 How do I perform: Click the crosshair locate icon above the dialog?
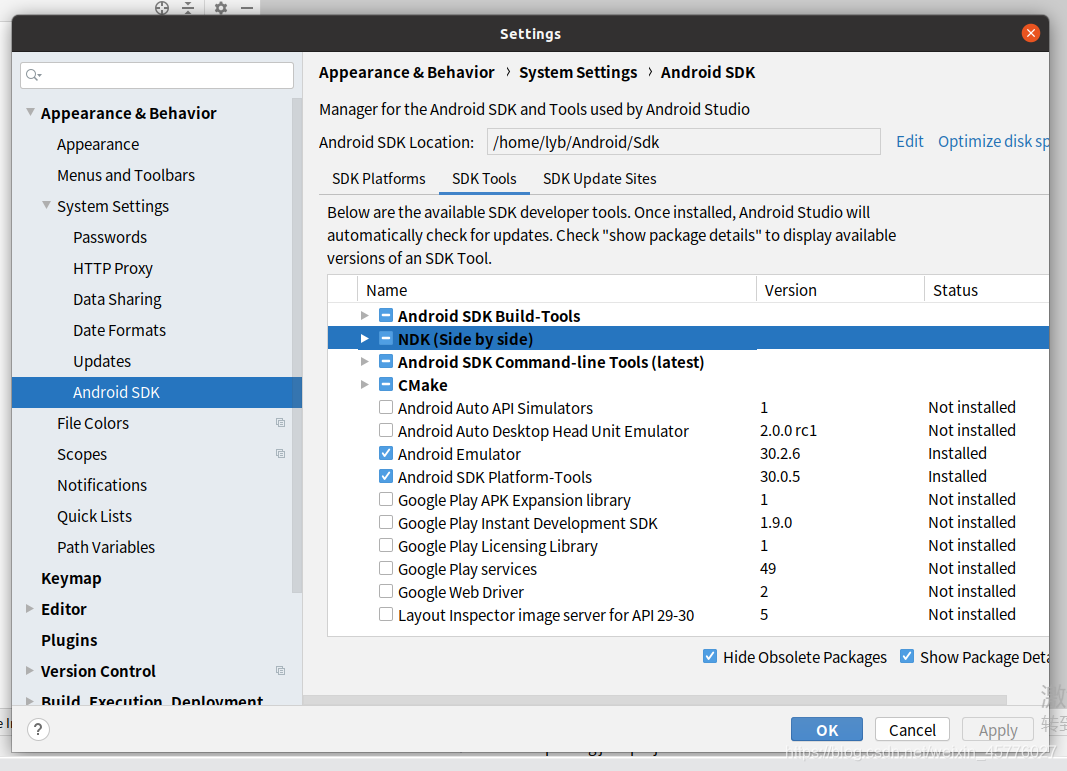pos(162,7)
